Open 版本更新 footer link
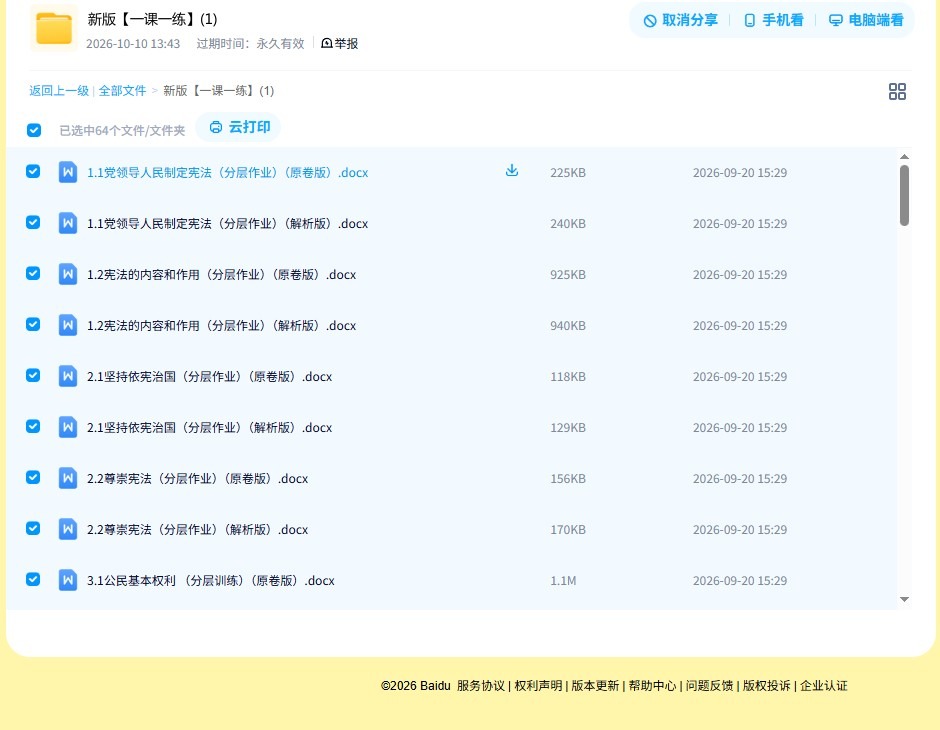Viewport: 940px width, 730px height. click(x=595, y=686)
